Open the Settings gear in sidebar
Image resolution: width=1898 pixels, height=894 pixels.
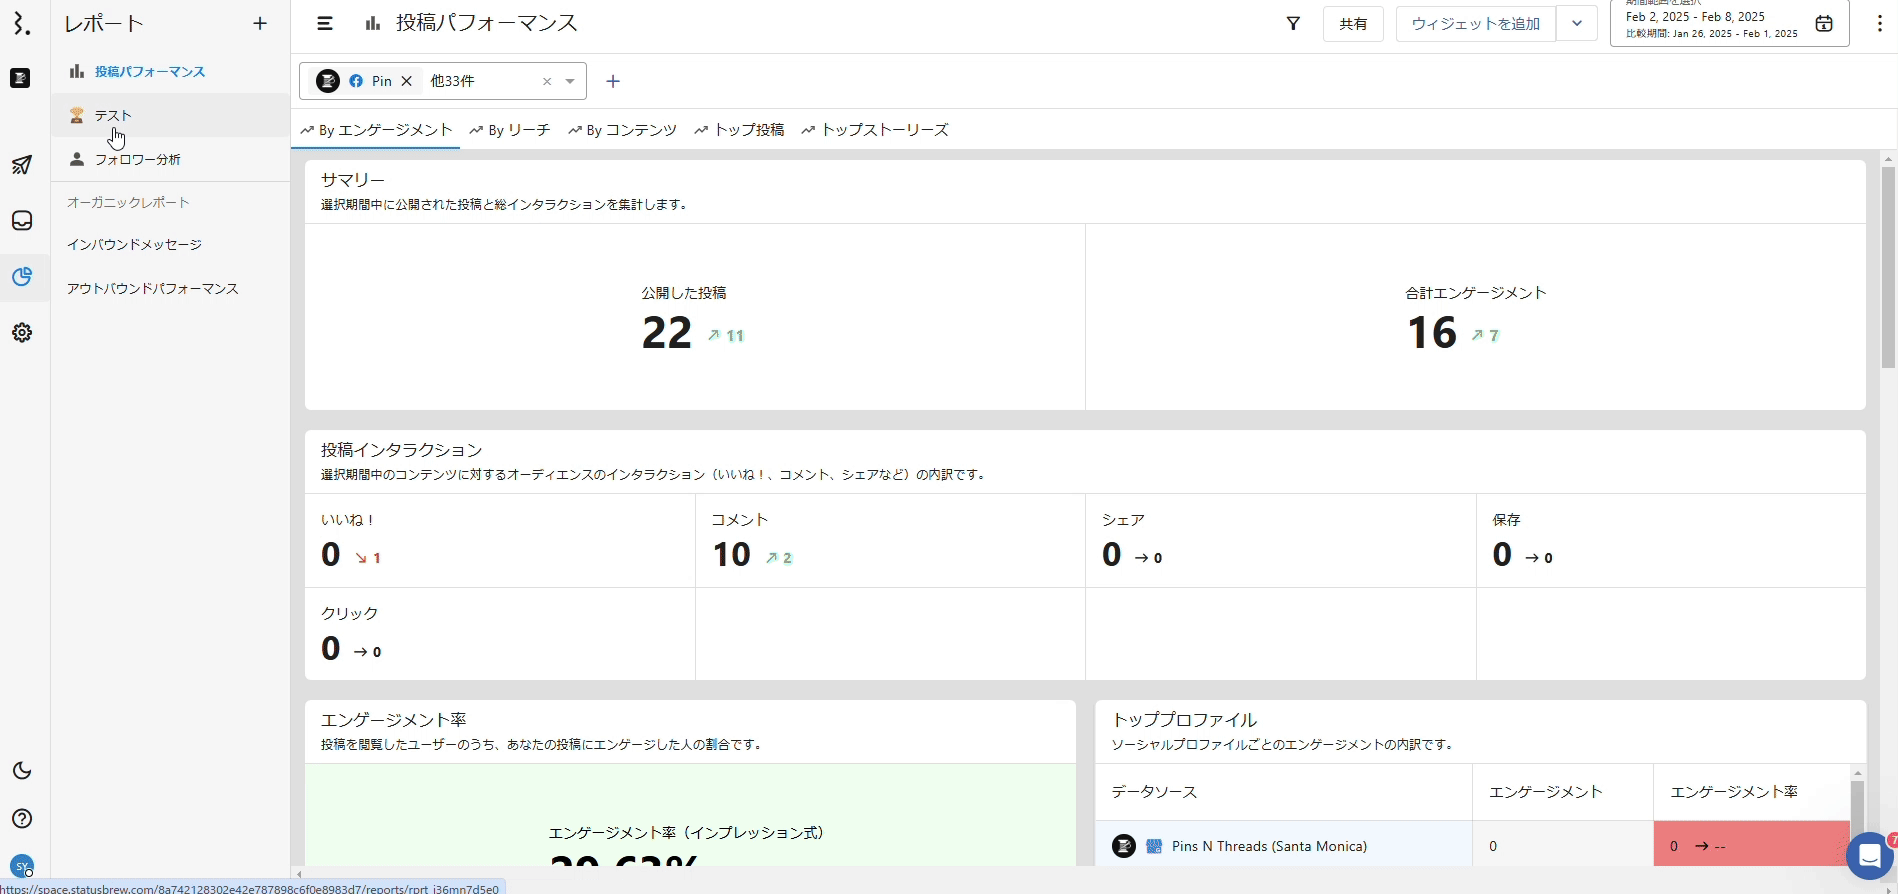point(22,333)
